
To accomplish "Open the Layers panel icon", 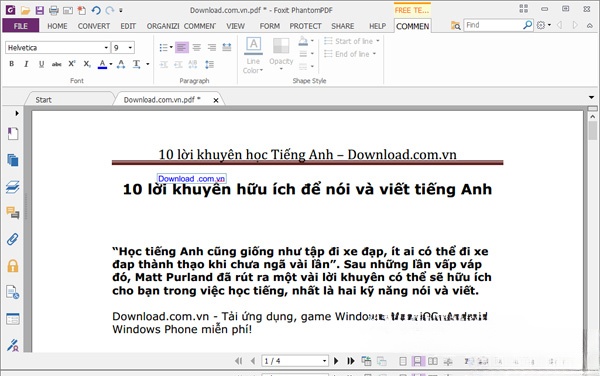I will point(13,187).
